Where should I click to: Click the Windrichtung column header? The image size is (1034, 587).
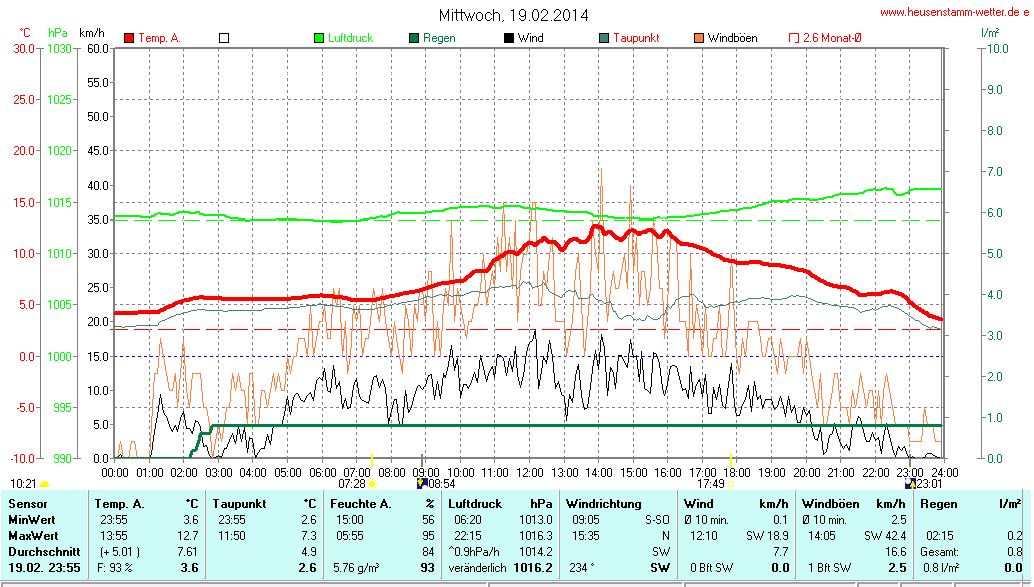pyautogui.click(x=603, y=504)
